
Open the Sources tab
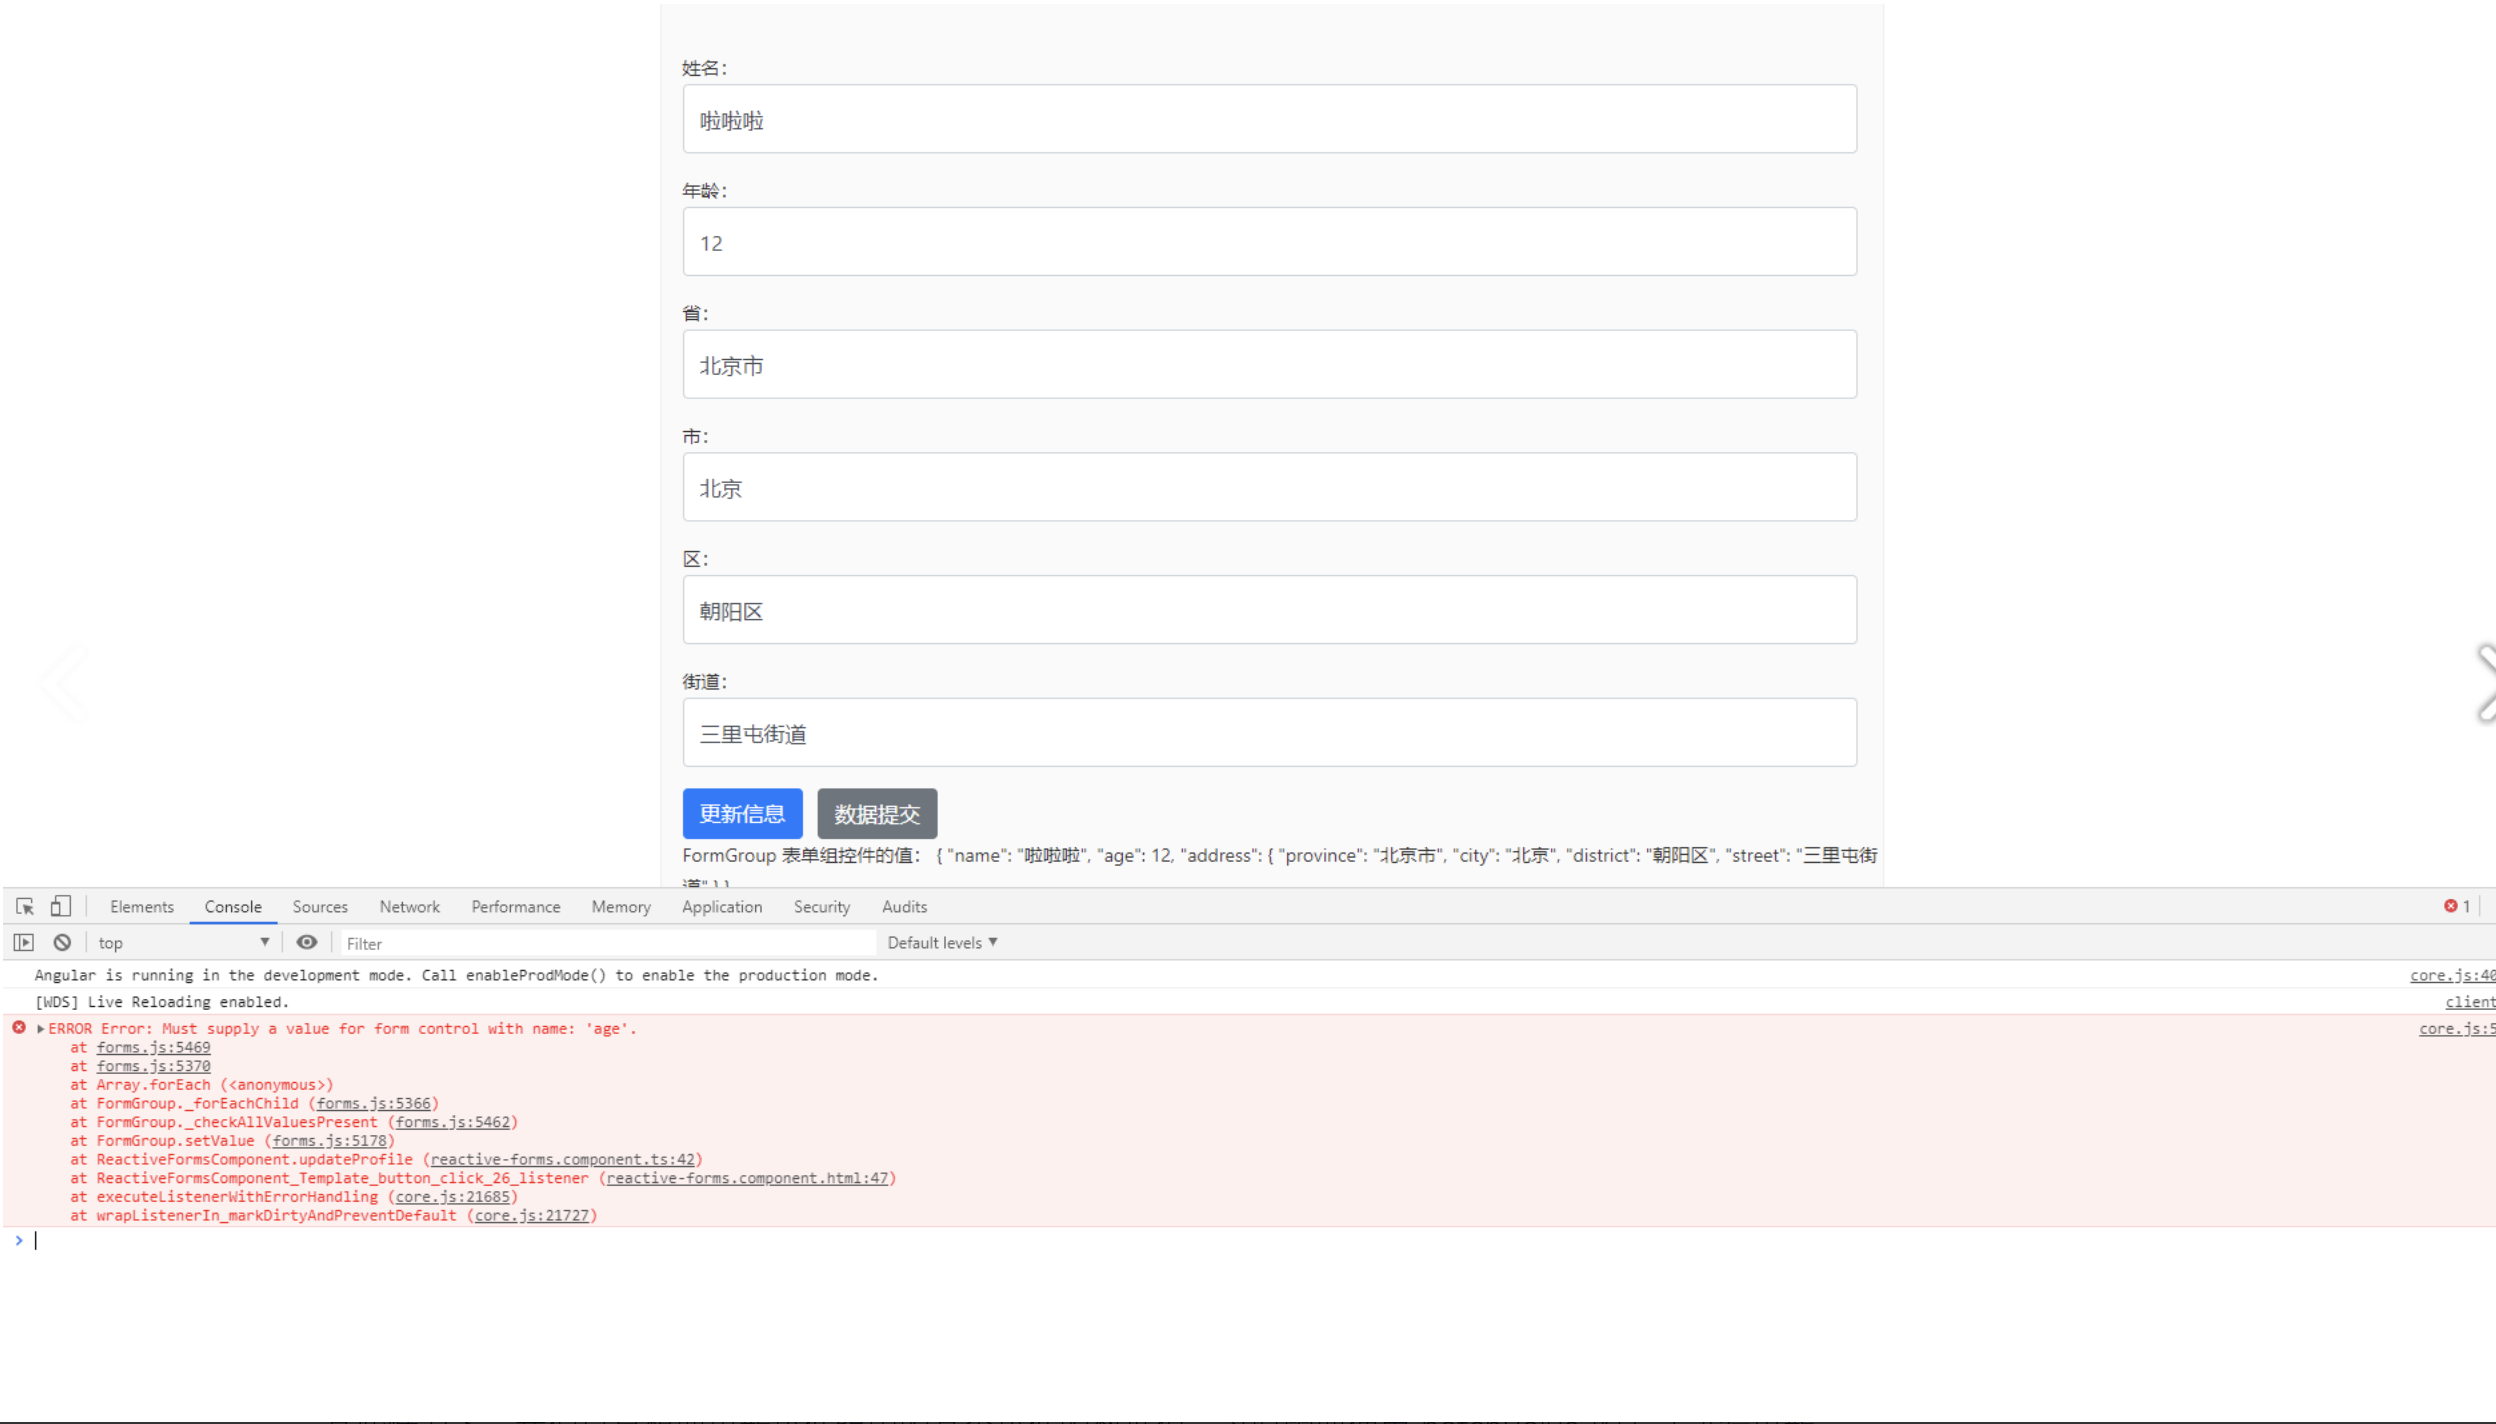(320, 906)
